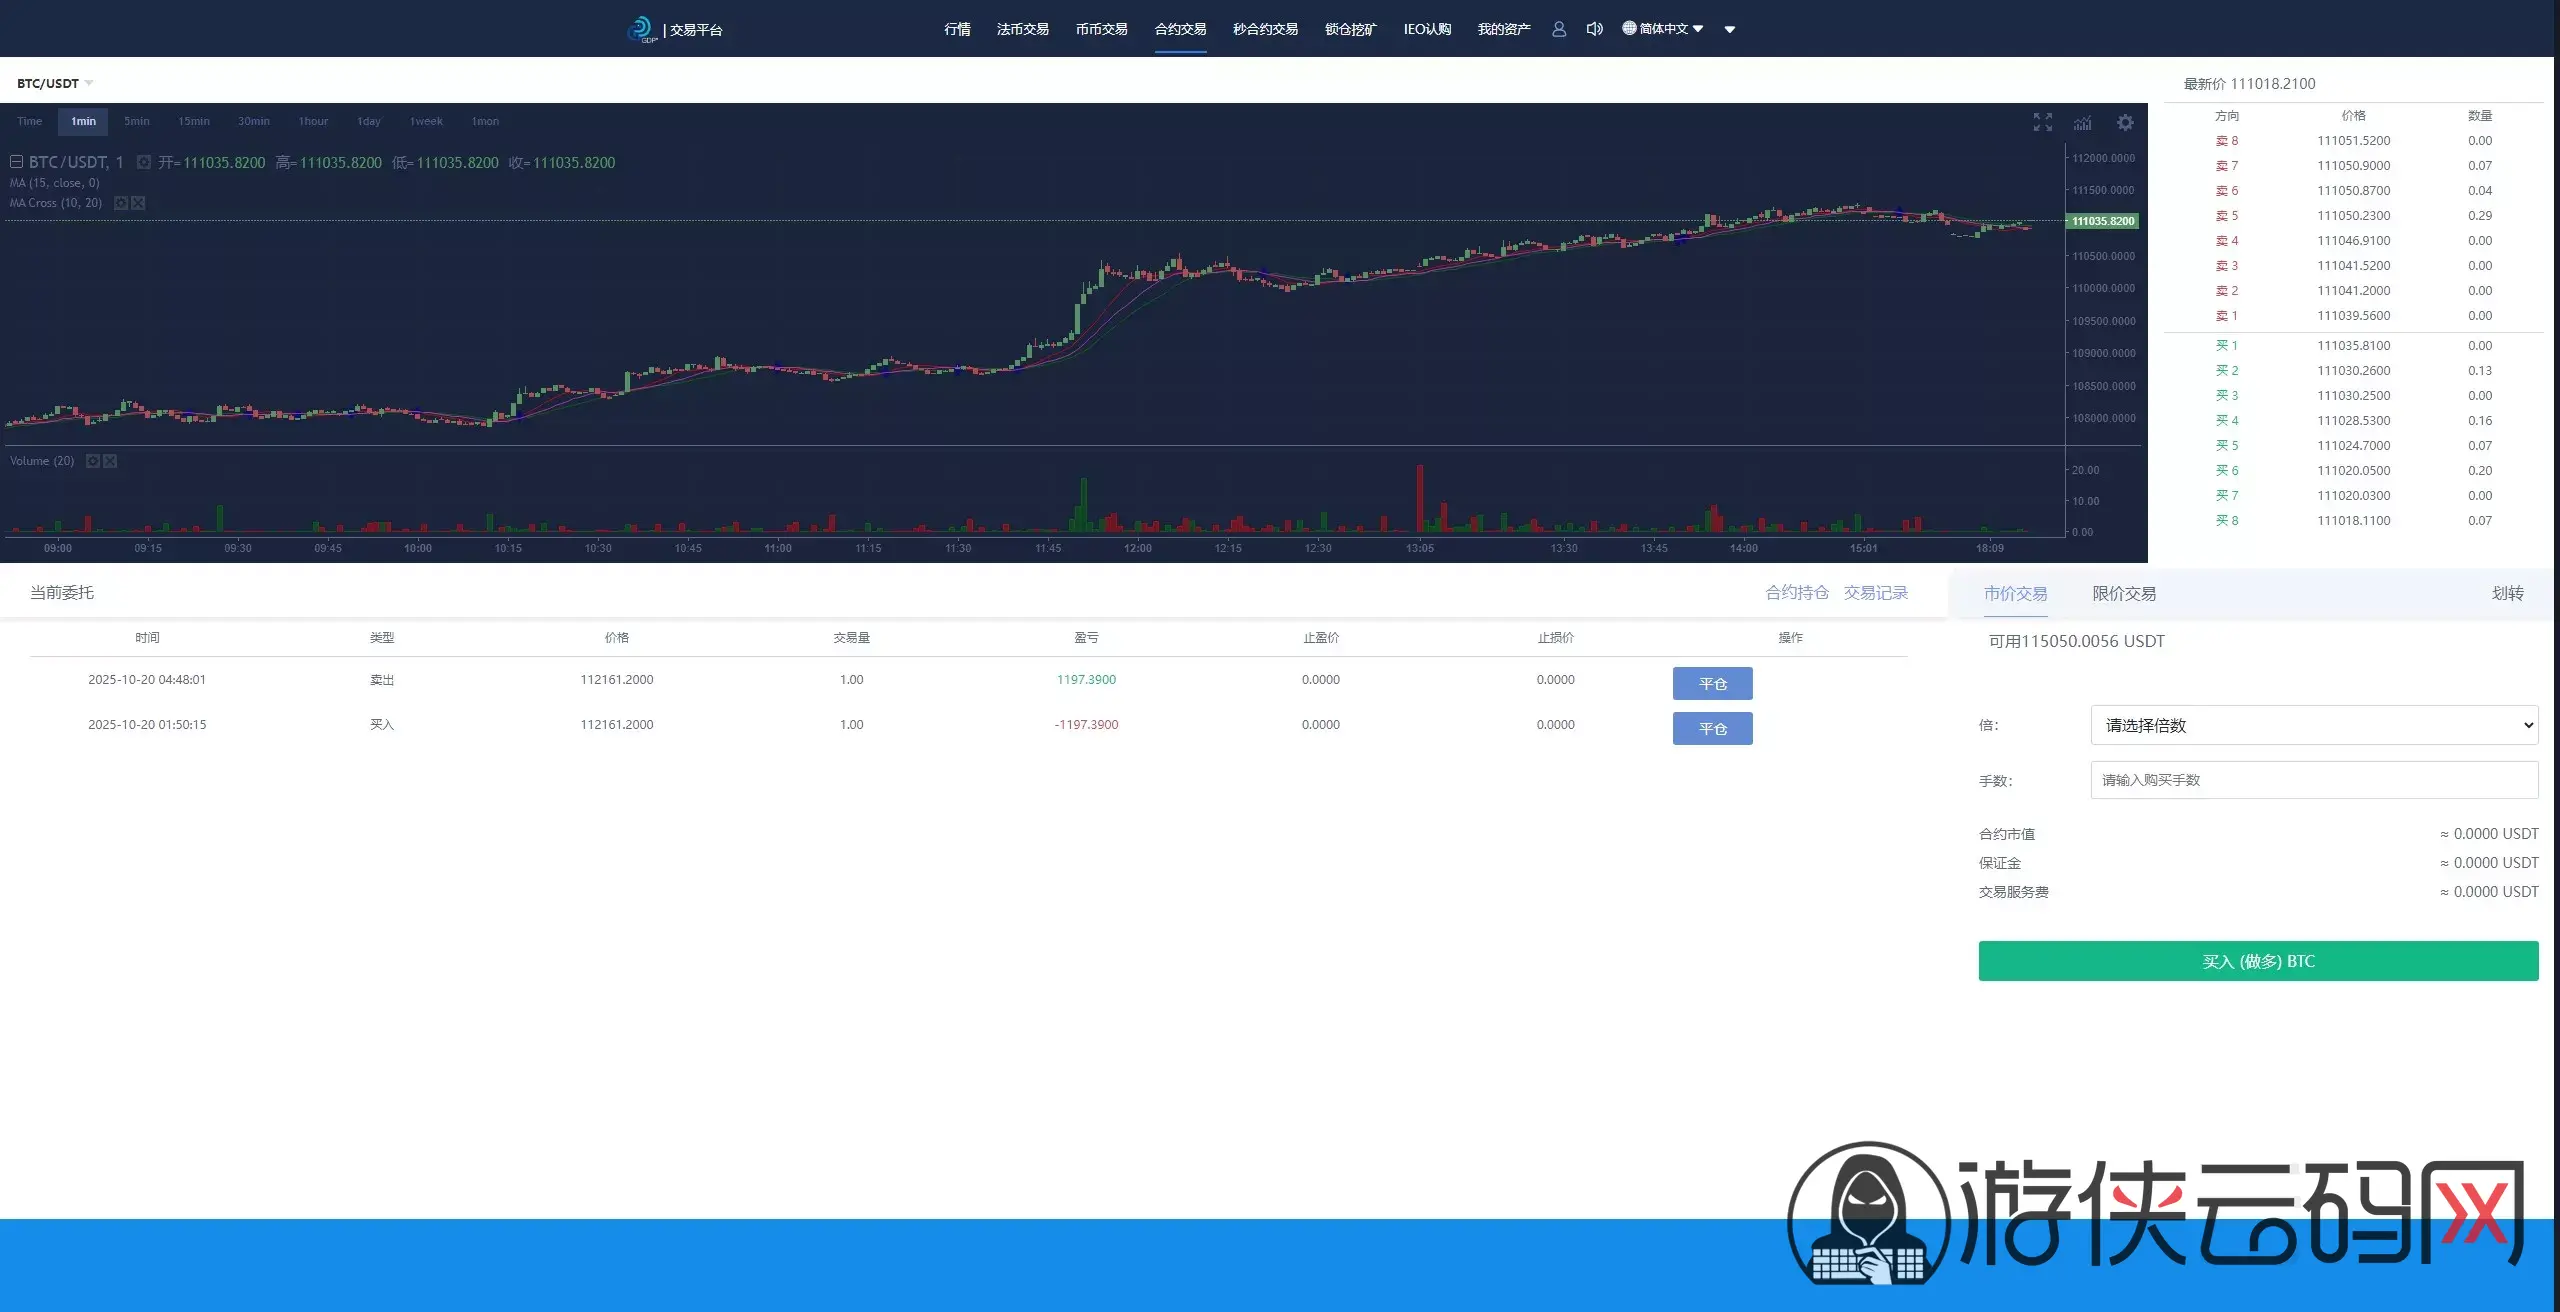The height and width of the screenshot is (1312, 2560).
Task: Switch chart interval to 1hour
Action: coord(313,121)
